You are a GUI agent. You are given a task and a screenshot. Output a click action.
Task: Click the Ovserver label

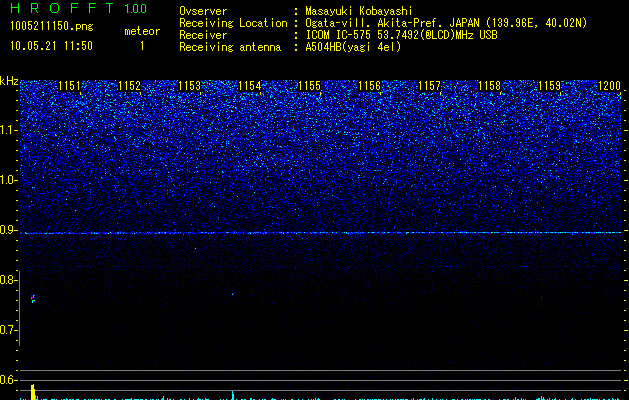pyautogui.click(x=203, y=11)
